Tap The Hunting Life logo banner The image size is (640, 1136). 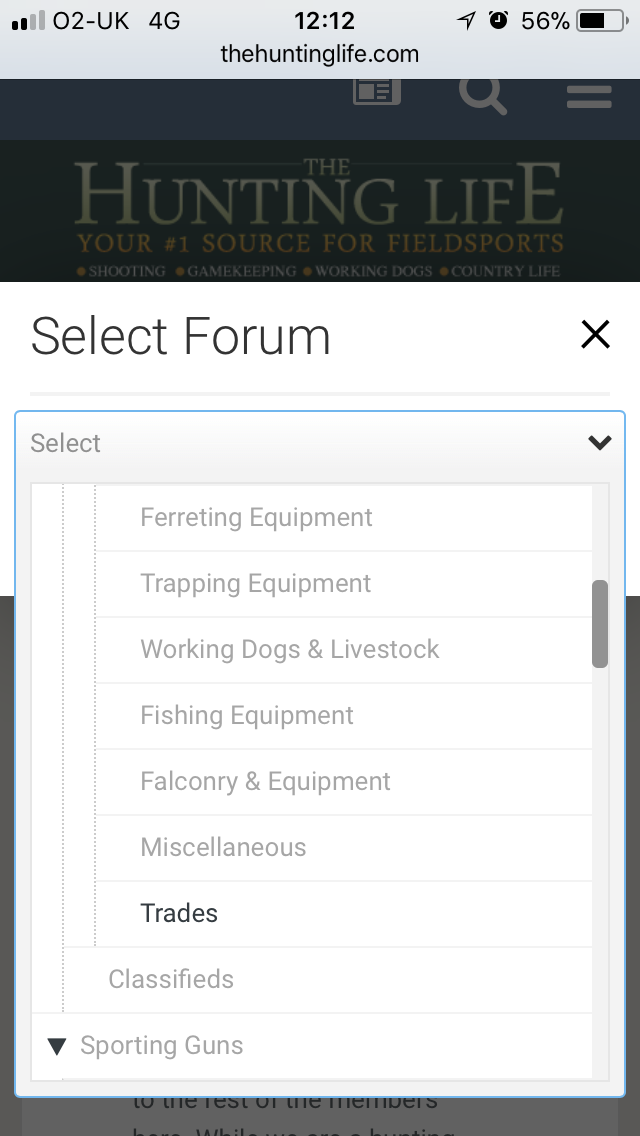pos(320,212)
